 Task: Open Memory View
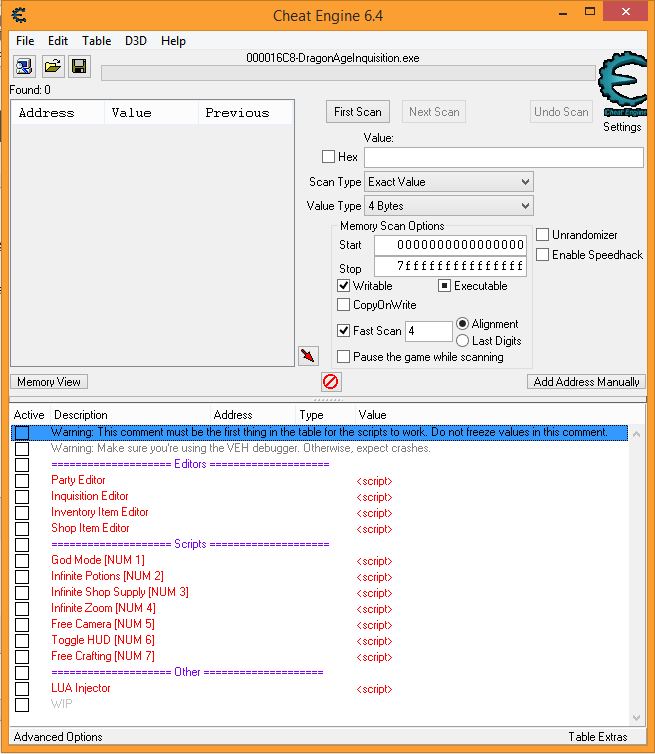click(49, 382)
